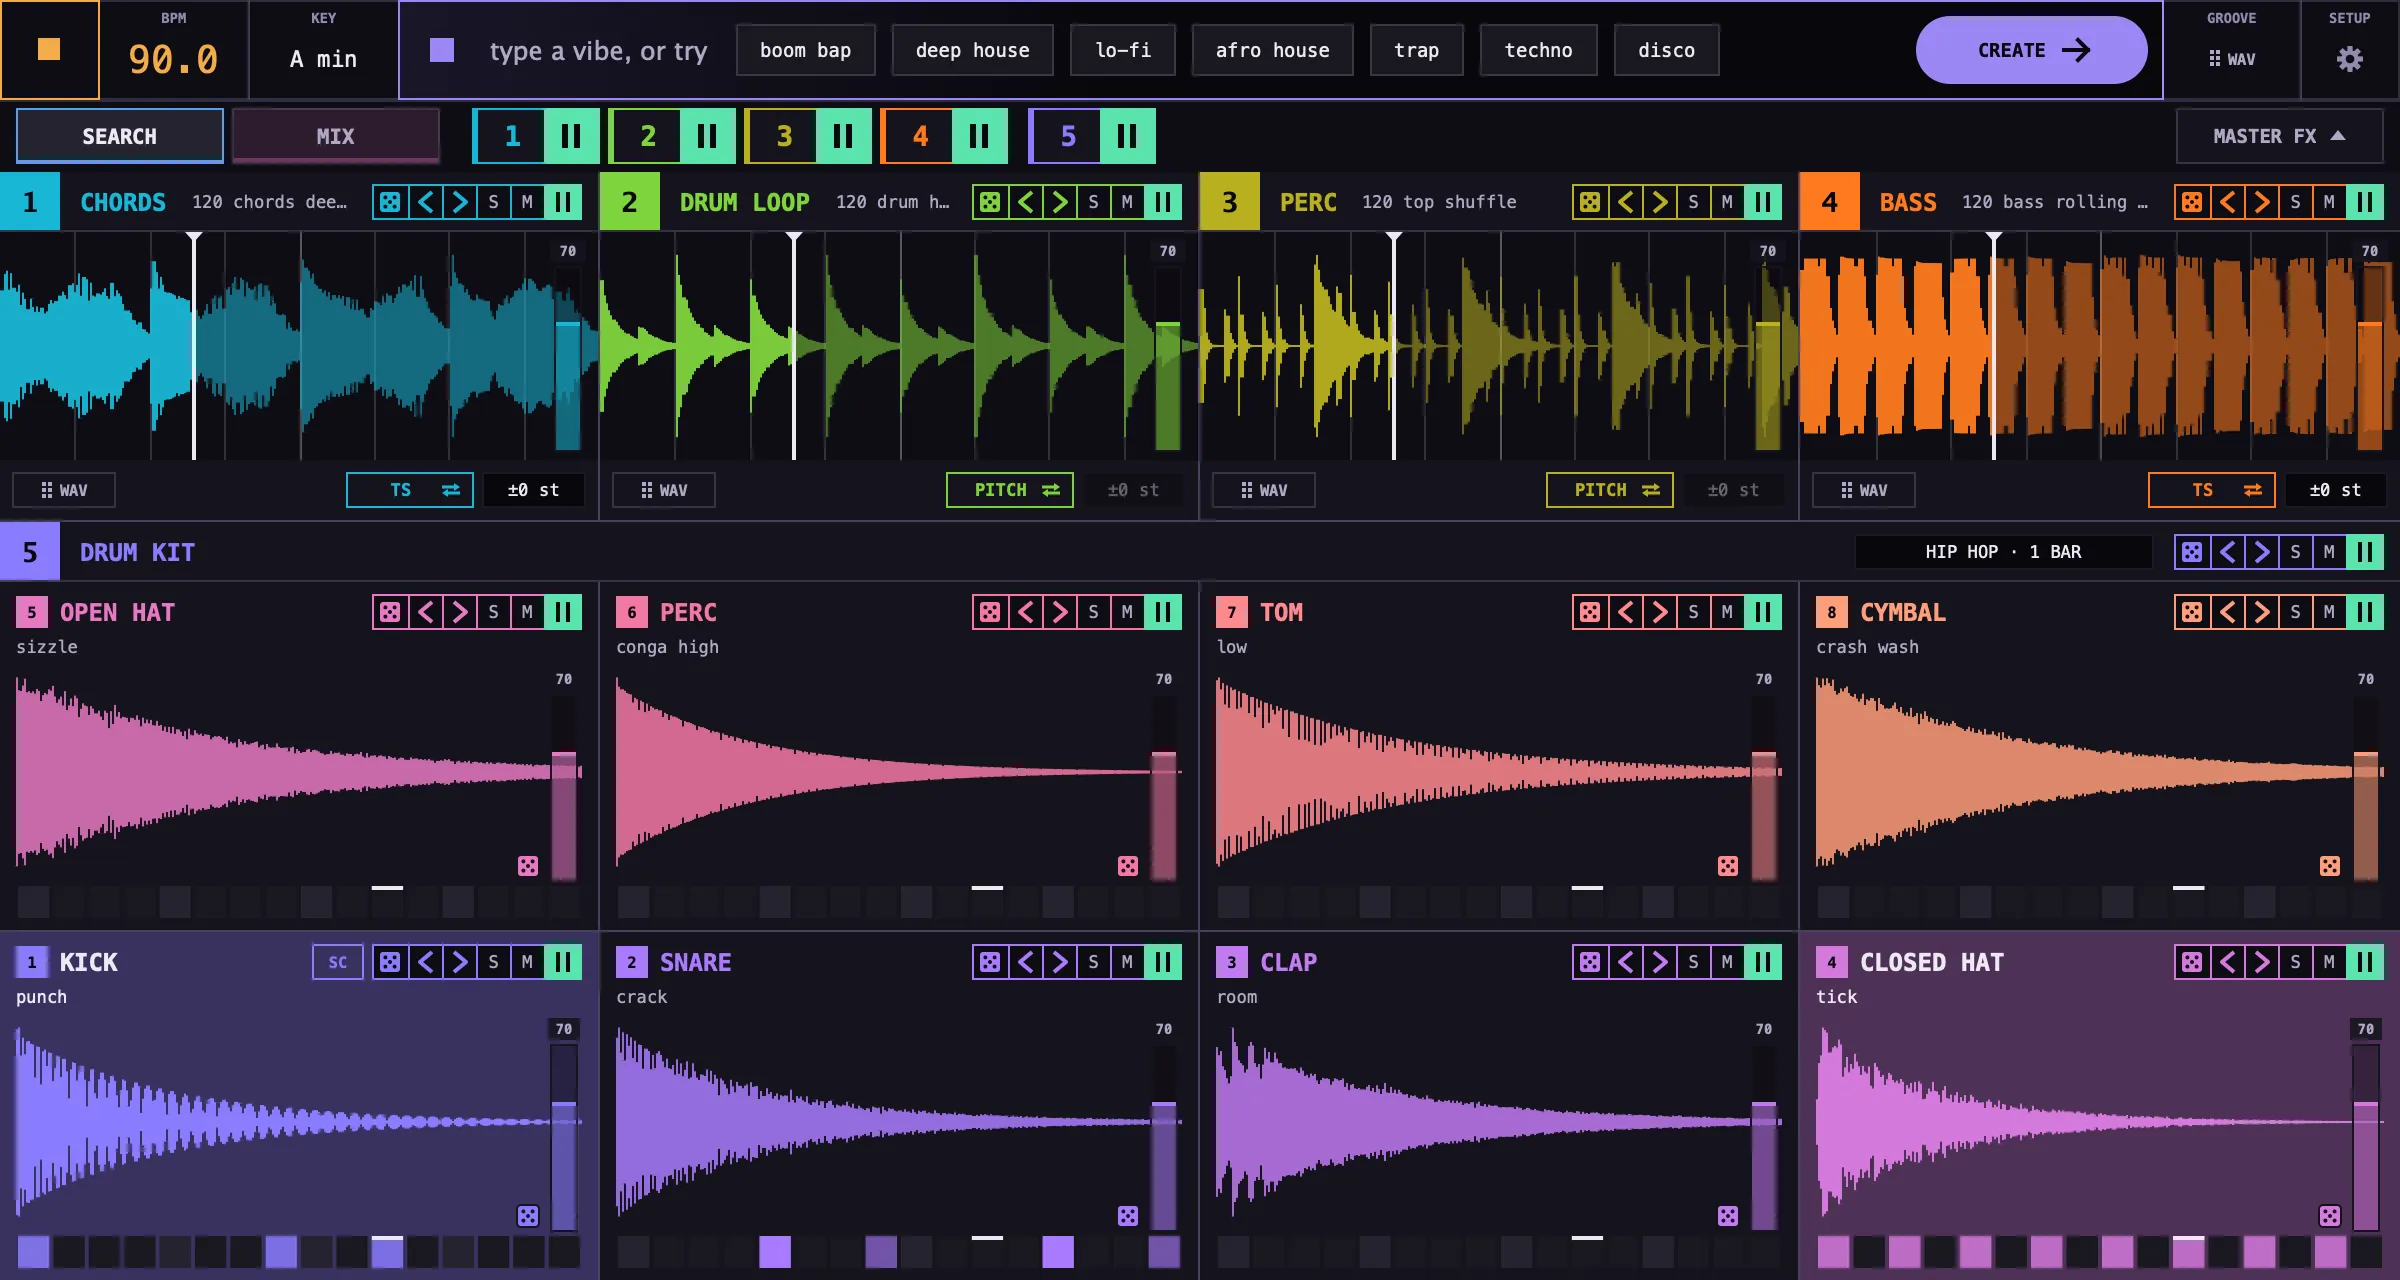Previous sample arrow on CLOSED HAT pad

(2228, 962)
